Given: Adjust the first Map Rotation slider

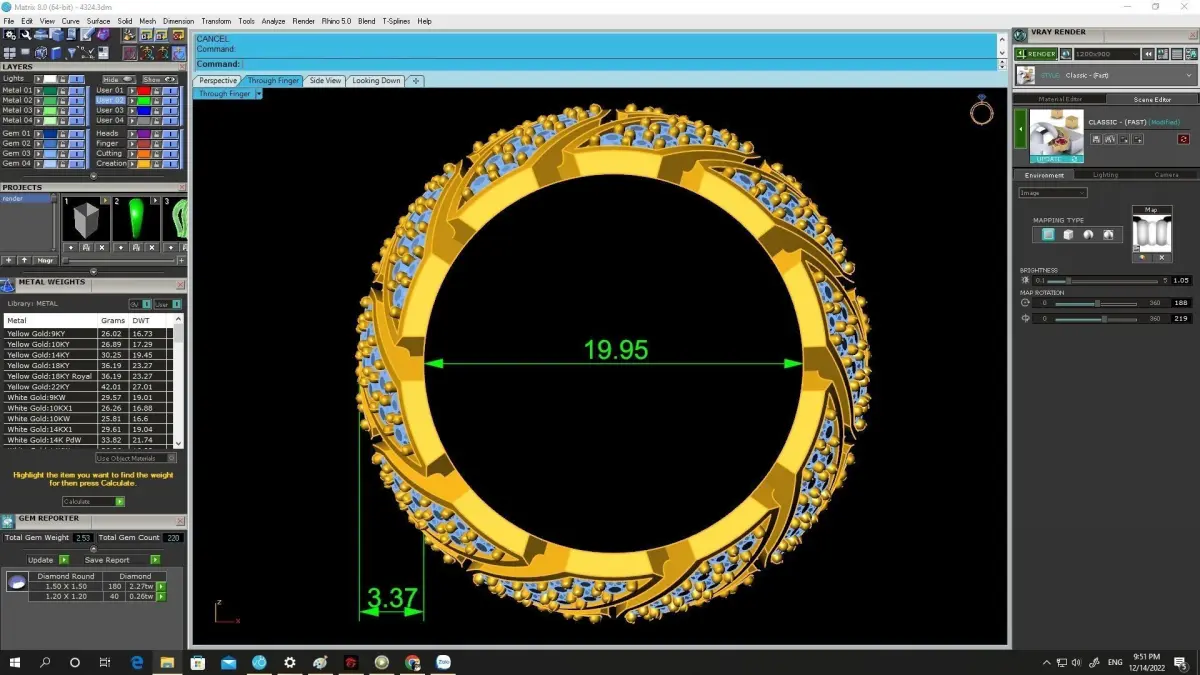Looking at the screenshot, I should click(1097, 303).
